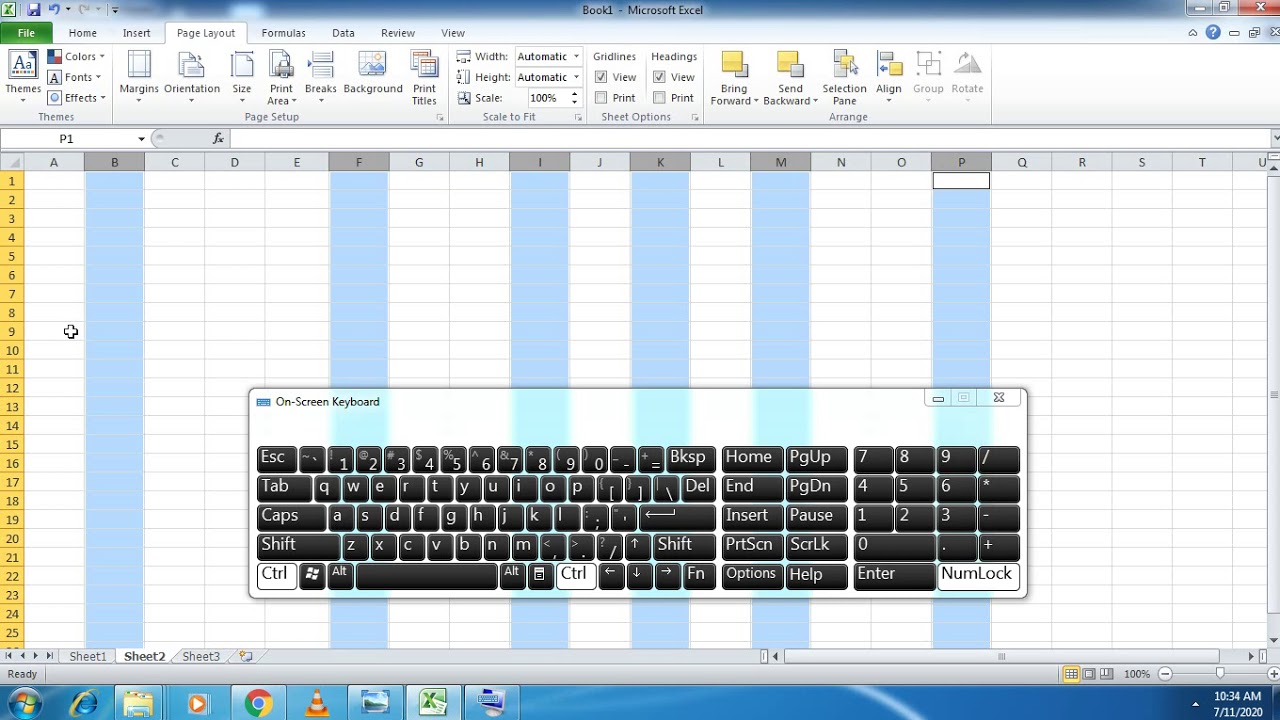This screenshot has height=720, width=1280.
Task: Click the Options key on On-Screen Keyboard
Action: pyautogui.click(x=752, y=576)
